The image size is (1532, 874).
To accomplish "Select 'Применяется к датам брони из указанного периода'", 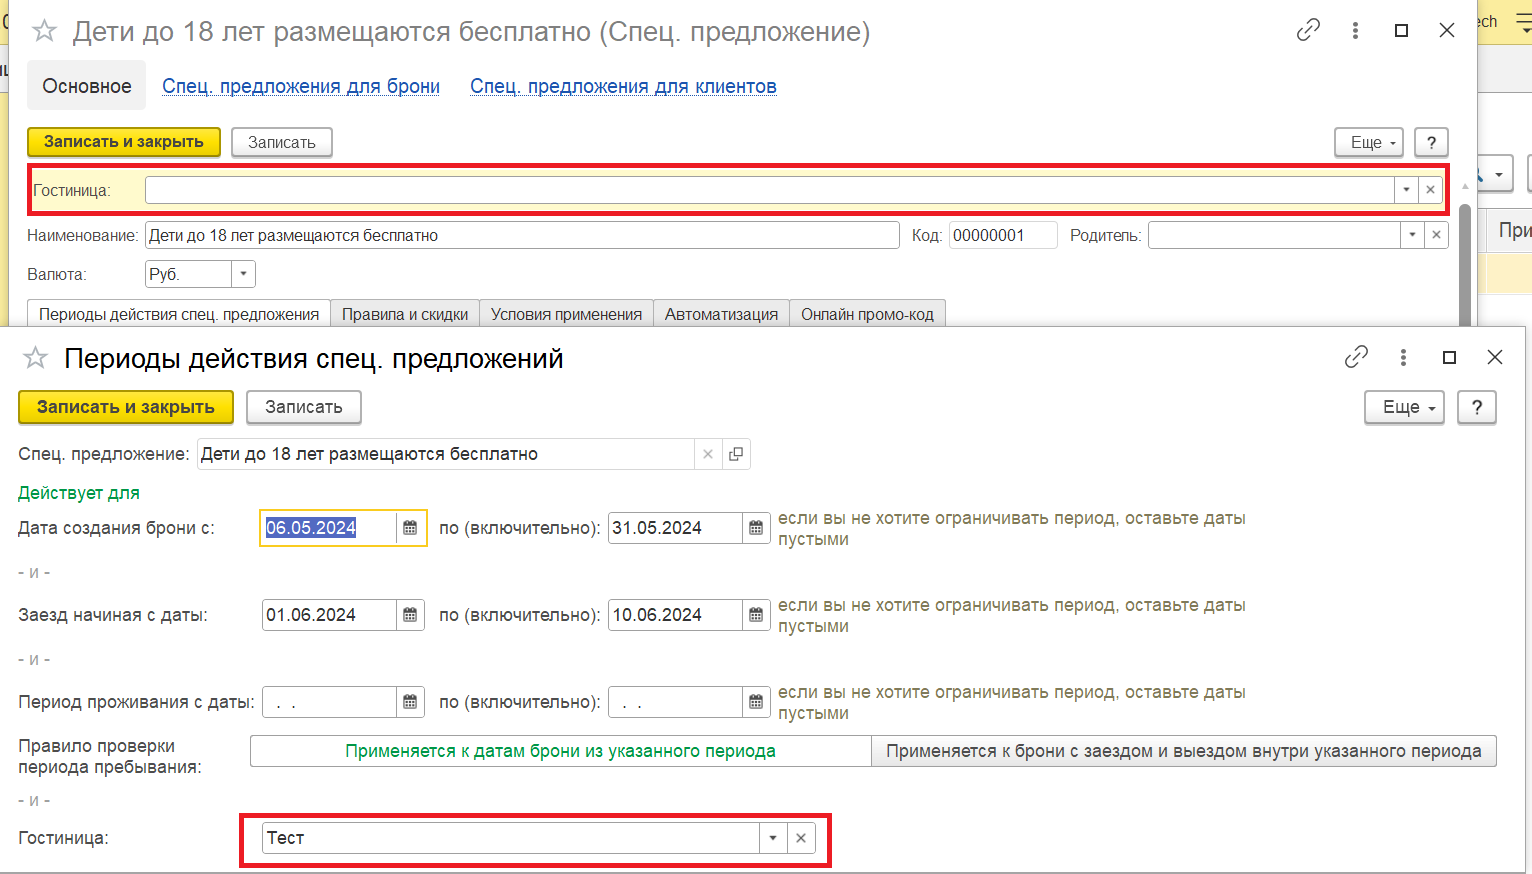I will pos(561,751).
